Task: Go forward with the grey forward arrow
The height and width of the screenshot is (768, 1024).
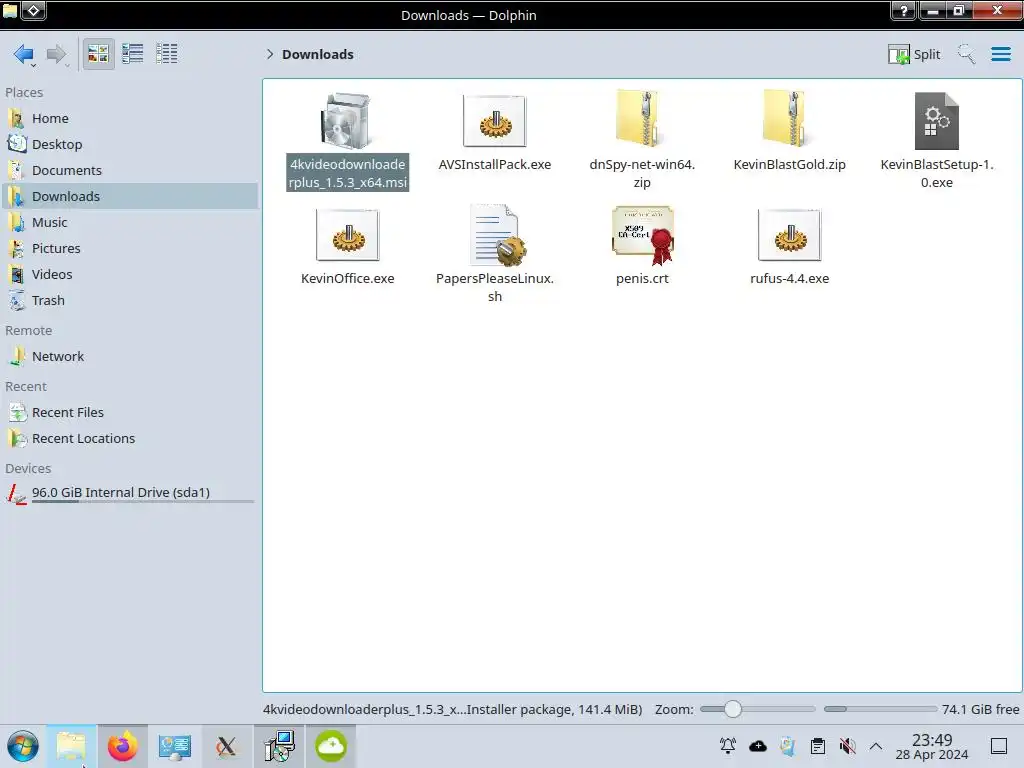Action: pos(57,54)
